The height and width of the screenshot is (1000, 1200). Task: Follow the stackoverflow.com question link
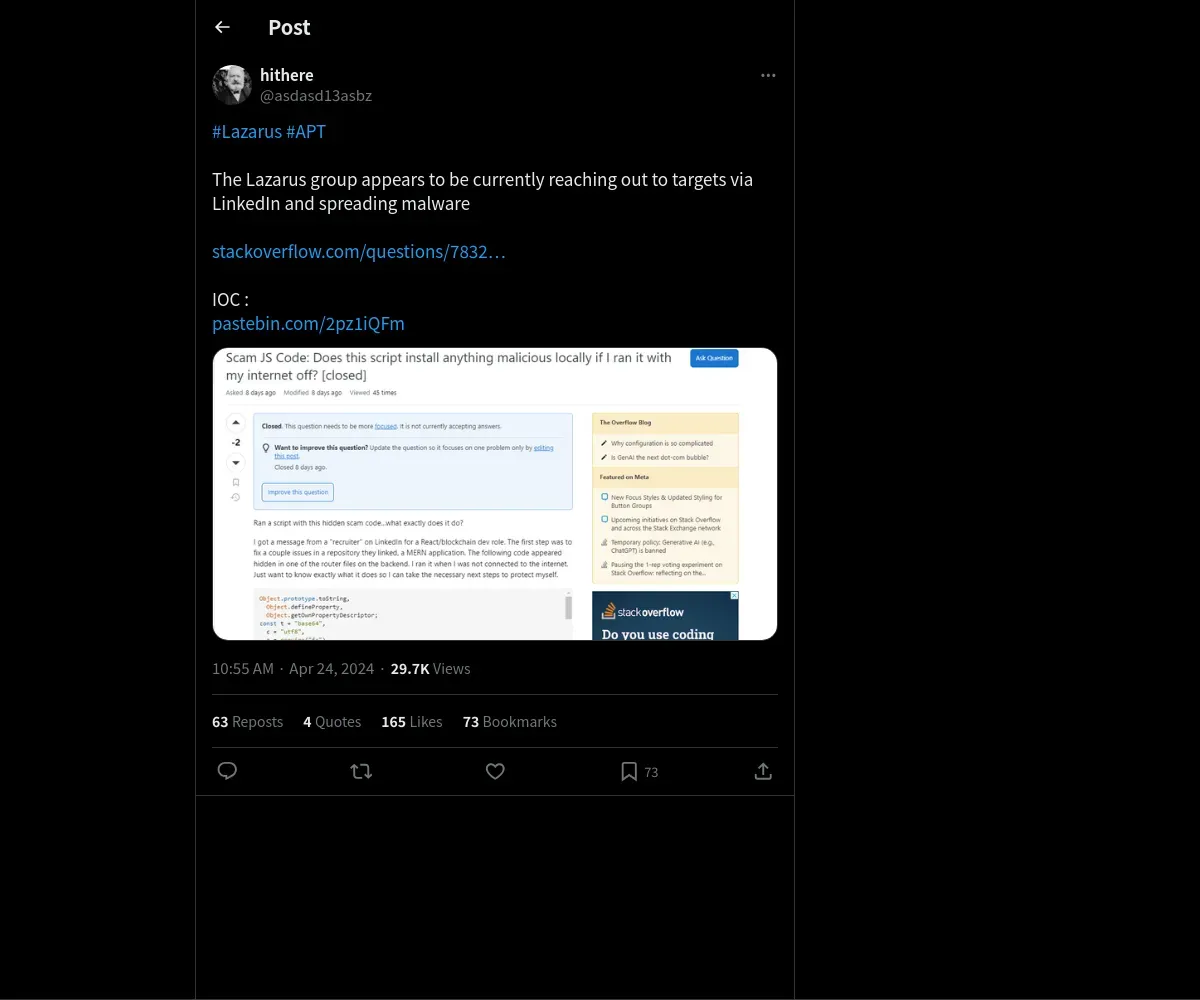point(359,251)
